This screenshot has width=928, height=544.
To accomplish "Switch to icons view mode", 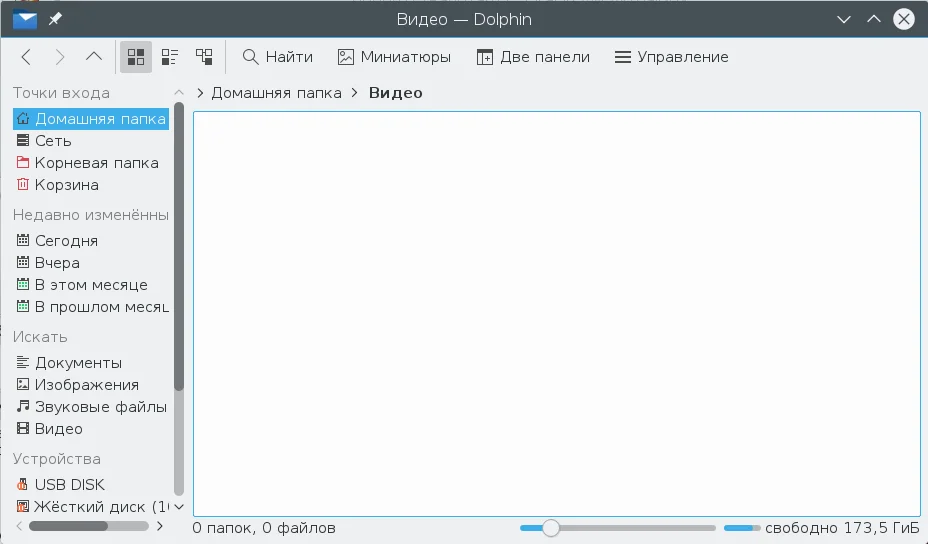I will pos(136,57).
